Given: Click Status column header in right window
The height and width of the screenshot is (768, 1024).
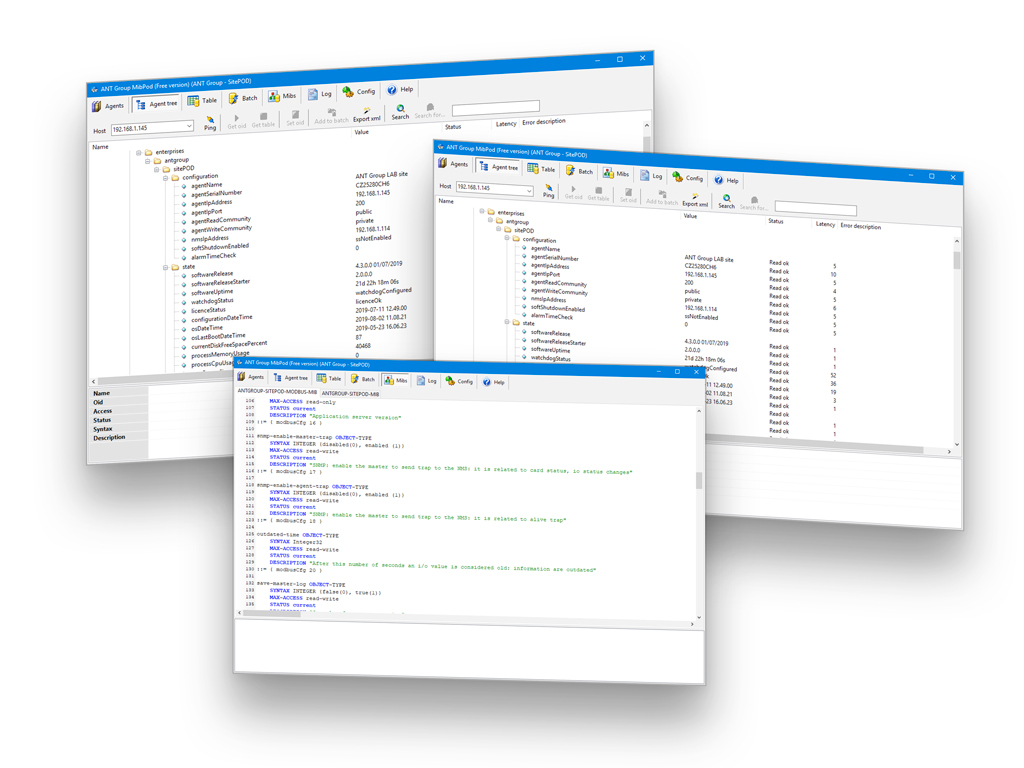Looking at the screenshot, I should tap(776, 221).
